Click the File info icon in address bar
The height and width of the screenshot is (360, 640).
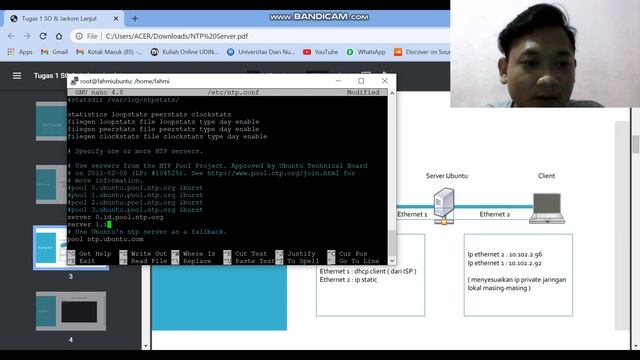coord(79,36)
